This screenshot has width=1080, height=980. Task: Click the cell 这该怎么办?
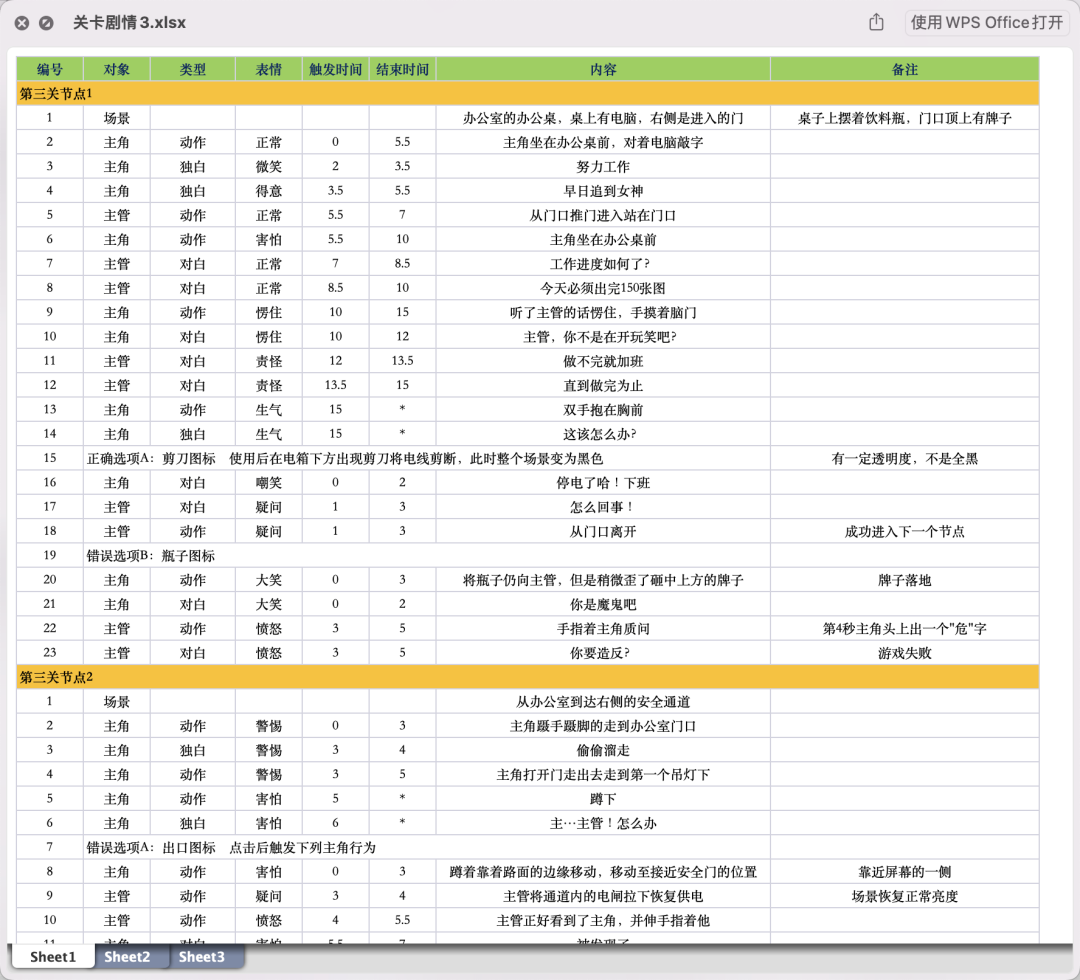[x=603, y=434]
